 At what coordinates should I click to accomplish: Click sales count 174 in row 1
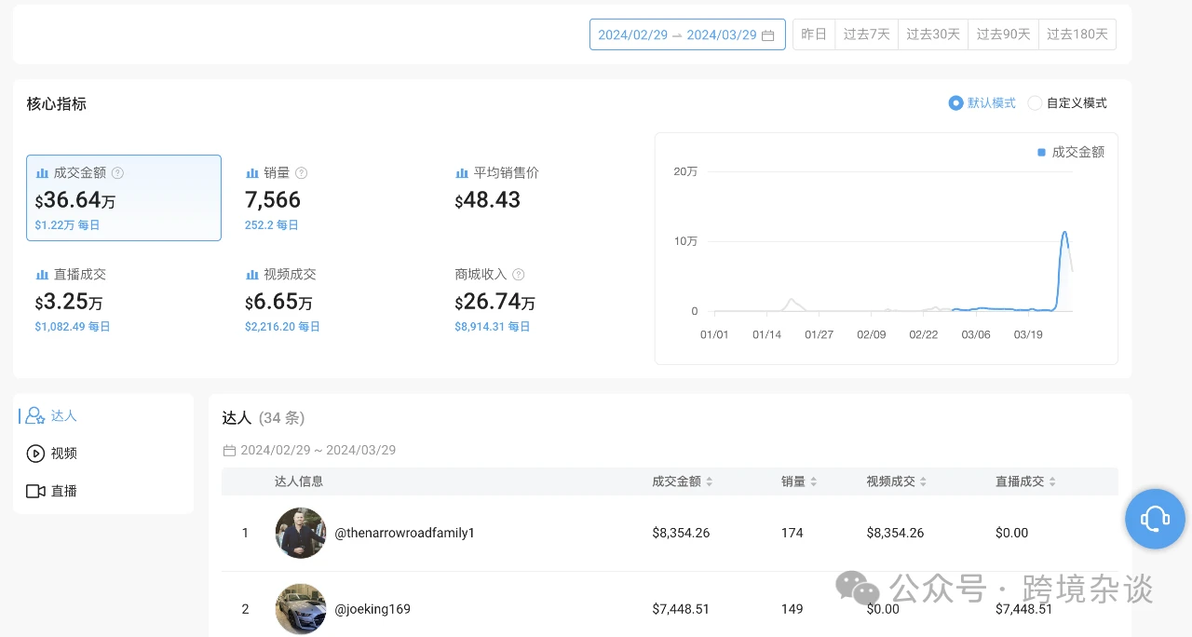click(792, 533)
